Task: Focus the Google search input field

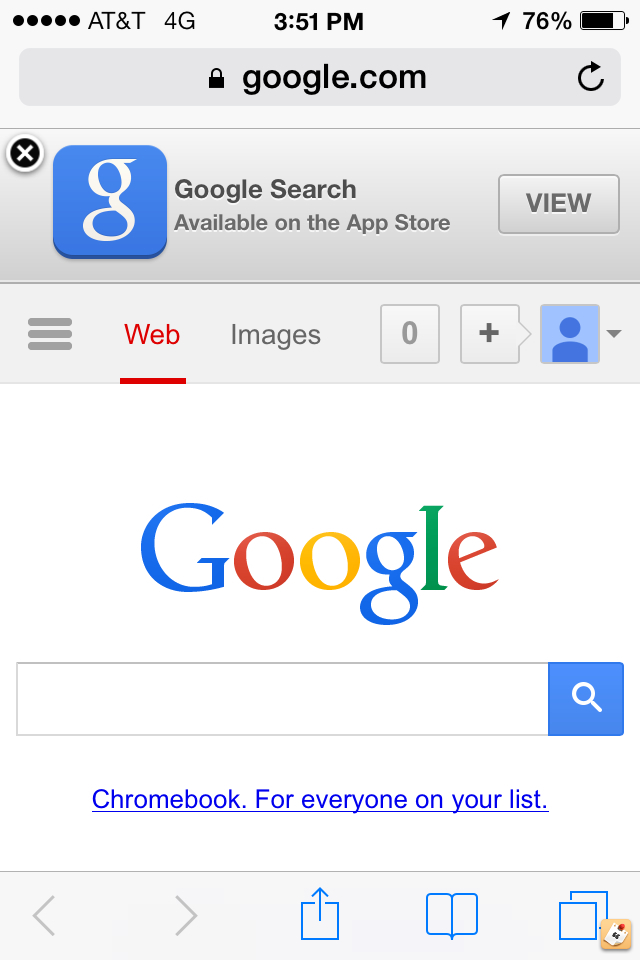Action: tap(282, 699)
